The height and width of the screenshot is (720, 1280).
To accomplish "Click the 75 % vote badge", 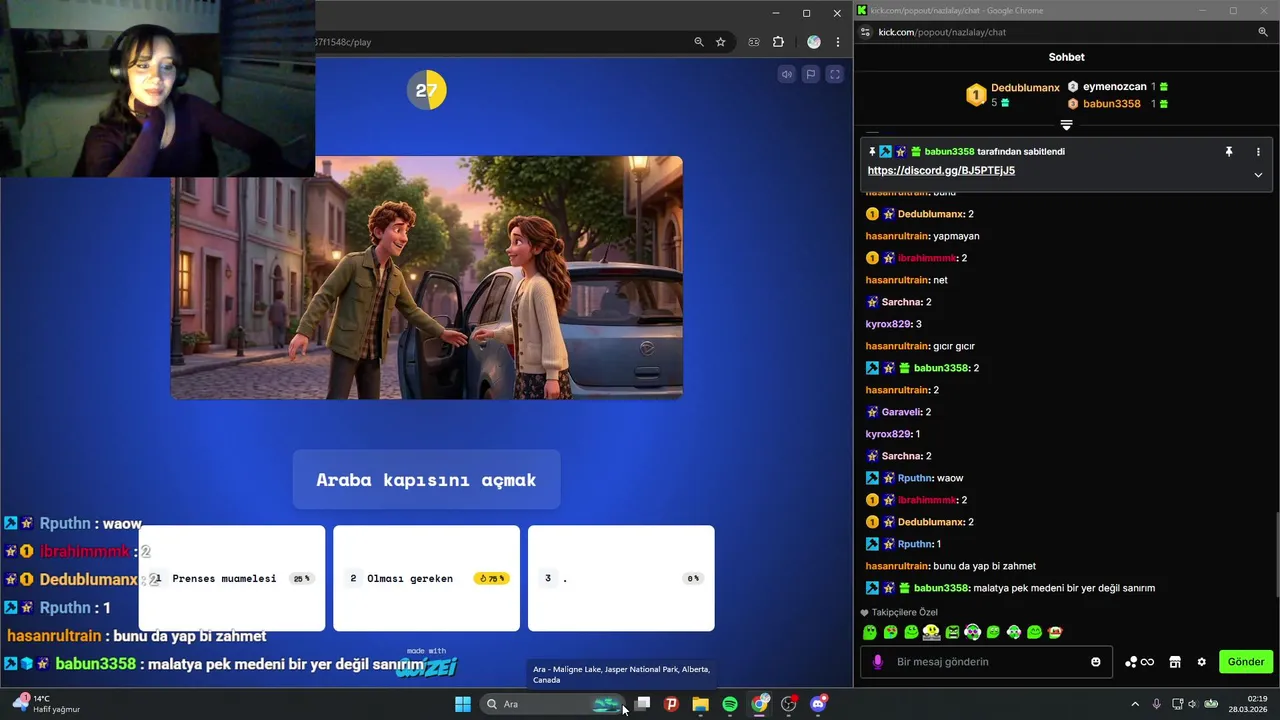I will point(491,578).
